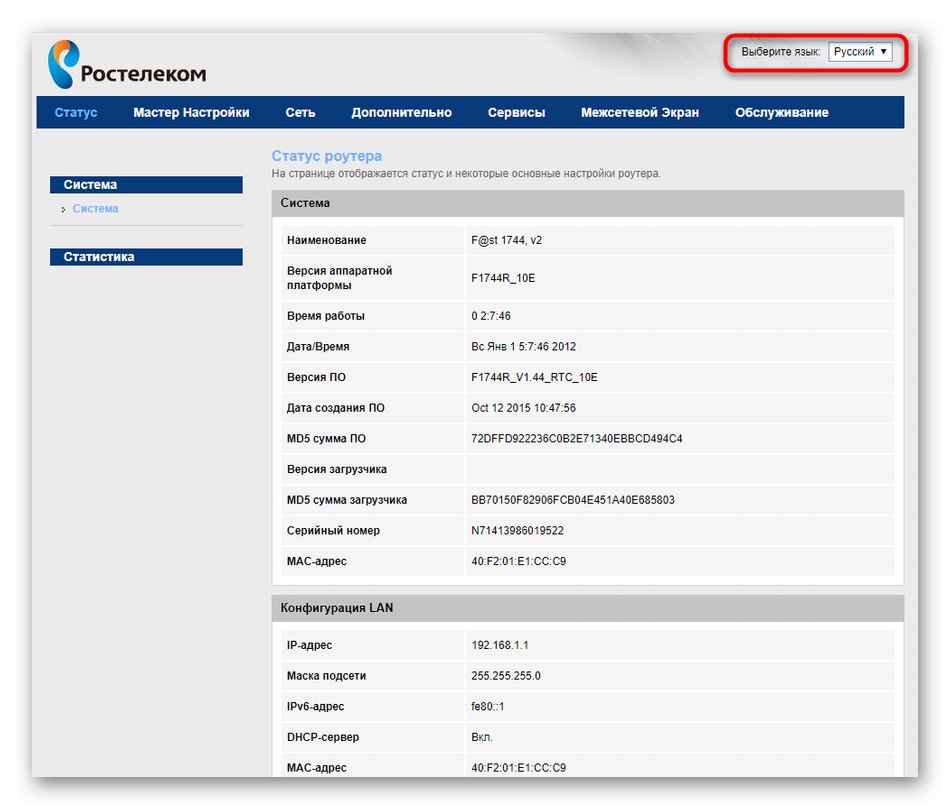Select hardware version value F1744R_10E
Viewport: 950px width, 809px height.
pyautogui.click(x=503, y=278)
